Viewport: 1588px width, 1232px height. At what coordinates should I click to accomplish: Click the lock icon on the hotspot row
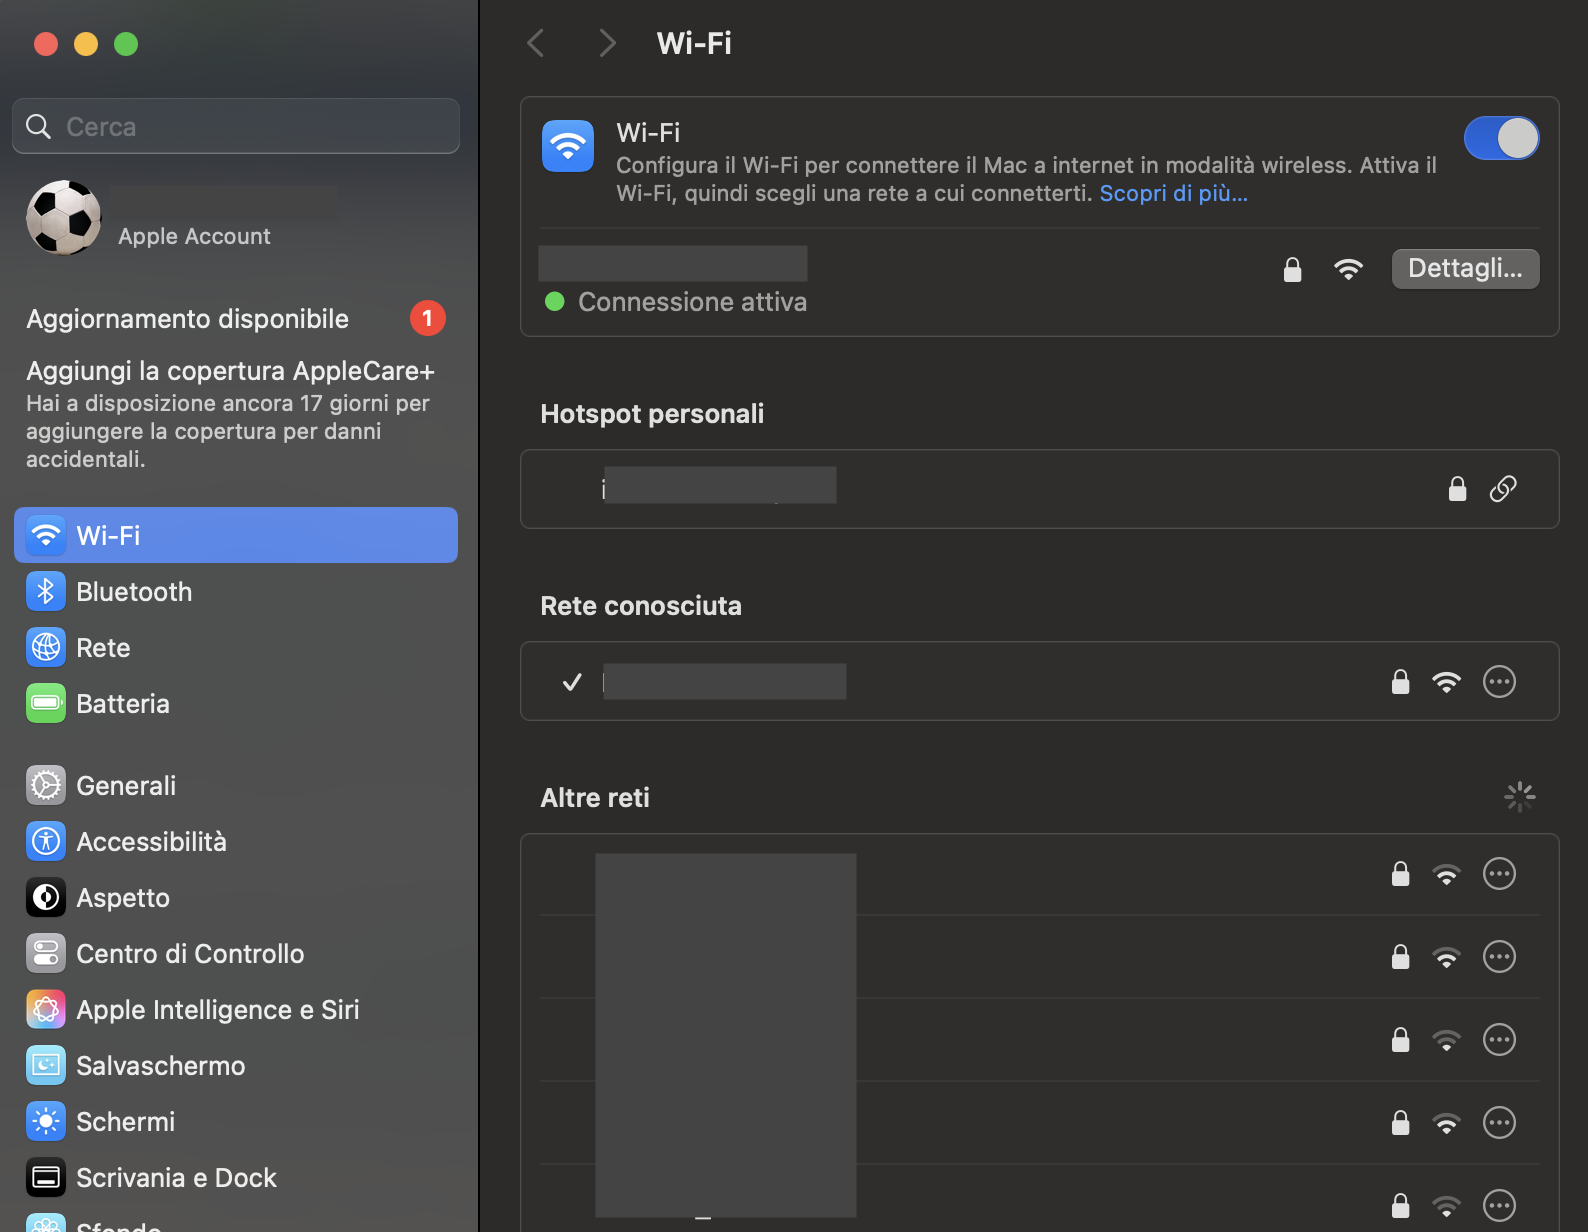pos(1457,488)
